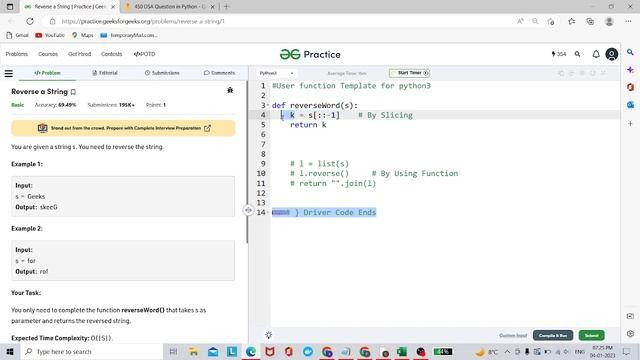Click the Read aloud icon in address bar
The width and height of the screenshot is (640, 360).
520,21
